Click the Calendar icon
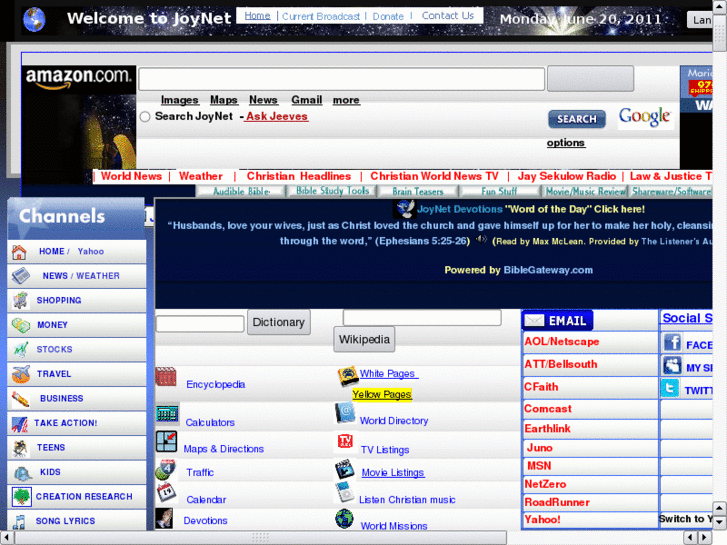This screenshot has height=545, width=727. (166, 492)
